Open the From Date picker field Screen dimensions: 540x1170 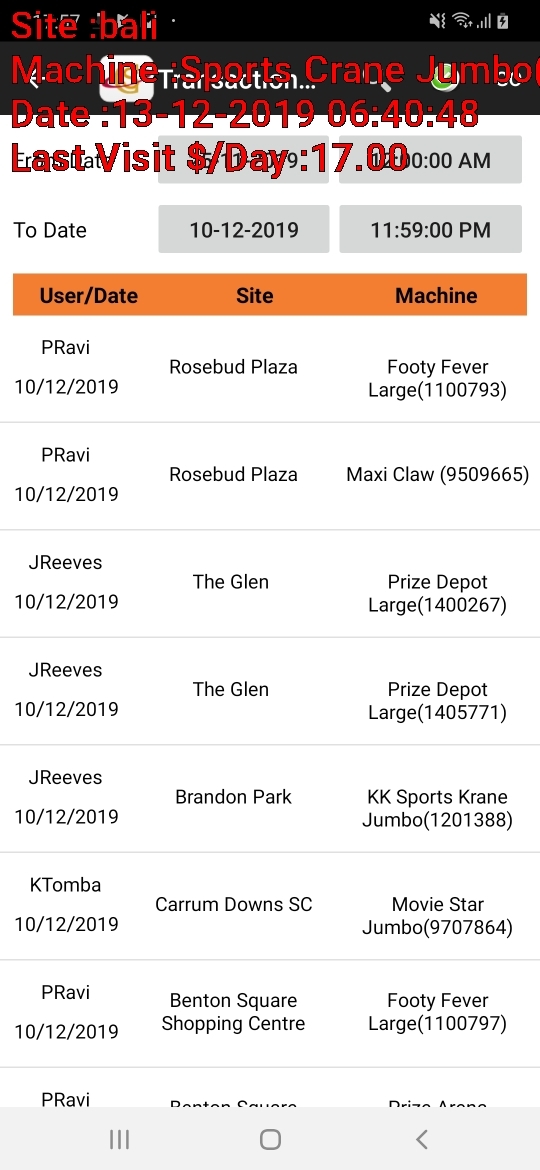pos(244,160)
